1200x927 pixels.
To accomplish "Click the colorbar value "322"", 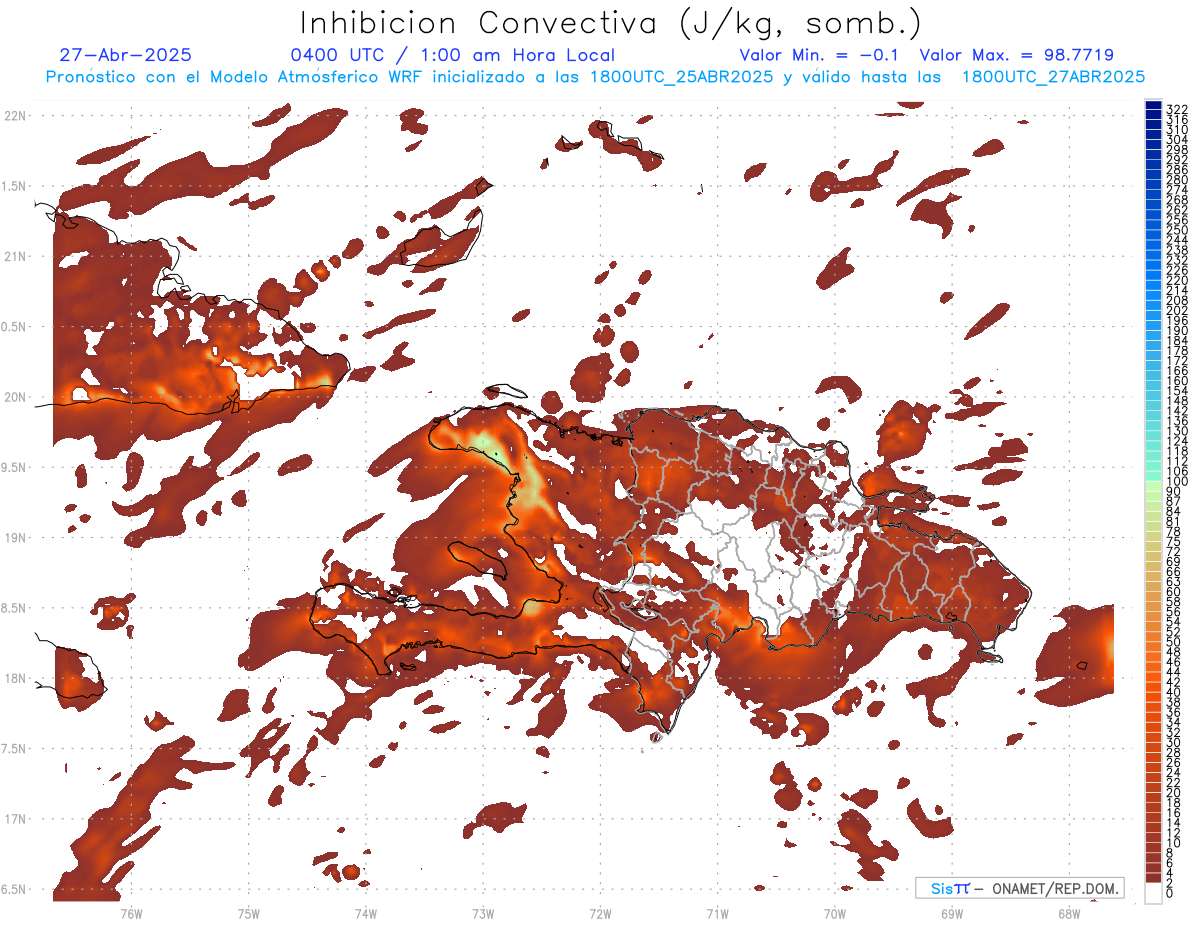I will [x=1177, y=108].
